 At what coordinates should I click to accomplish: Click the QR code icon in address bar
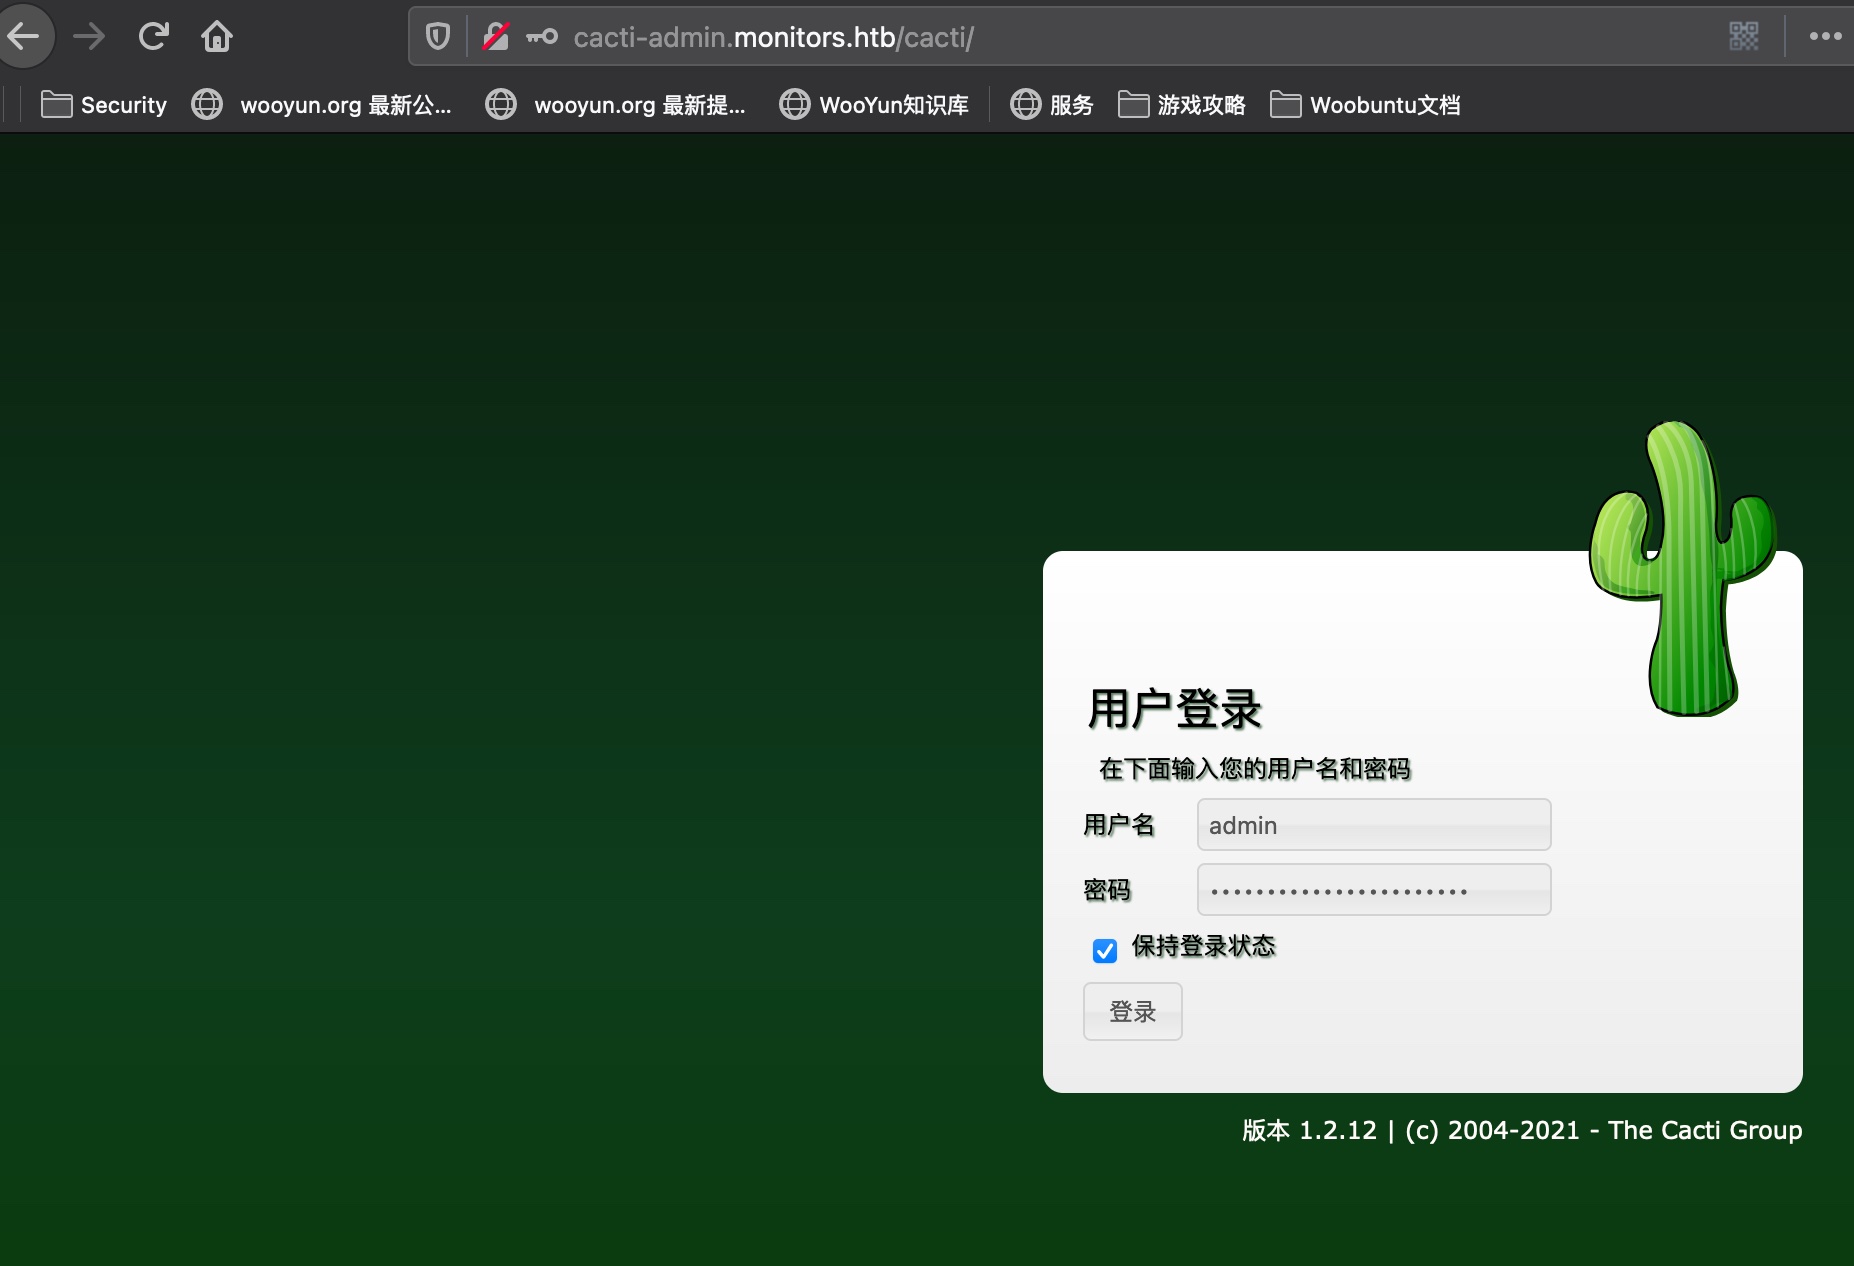(x=1744, y=37)
